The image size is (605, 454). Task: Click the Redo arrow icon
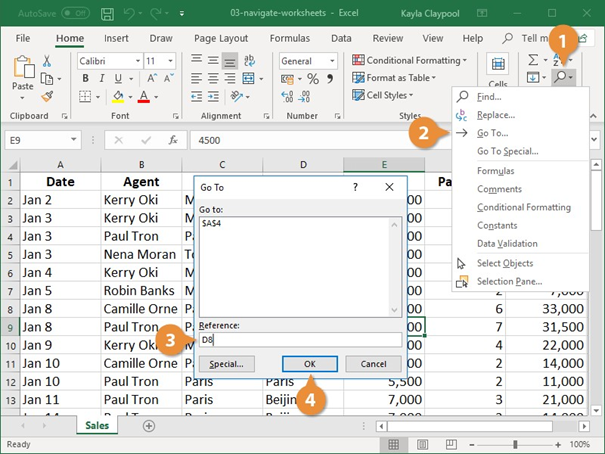point(156,14)
